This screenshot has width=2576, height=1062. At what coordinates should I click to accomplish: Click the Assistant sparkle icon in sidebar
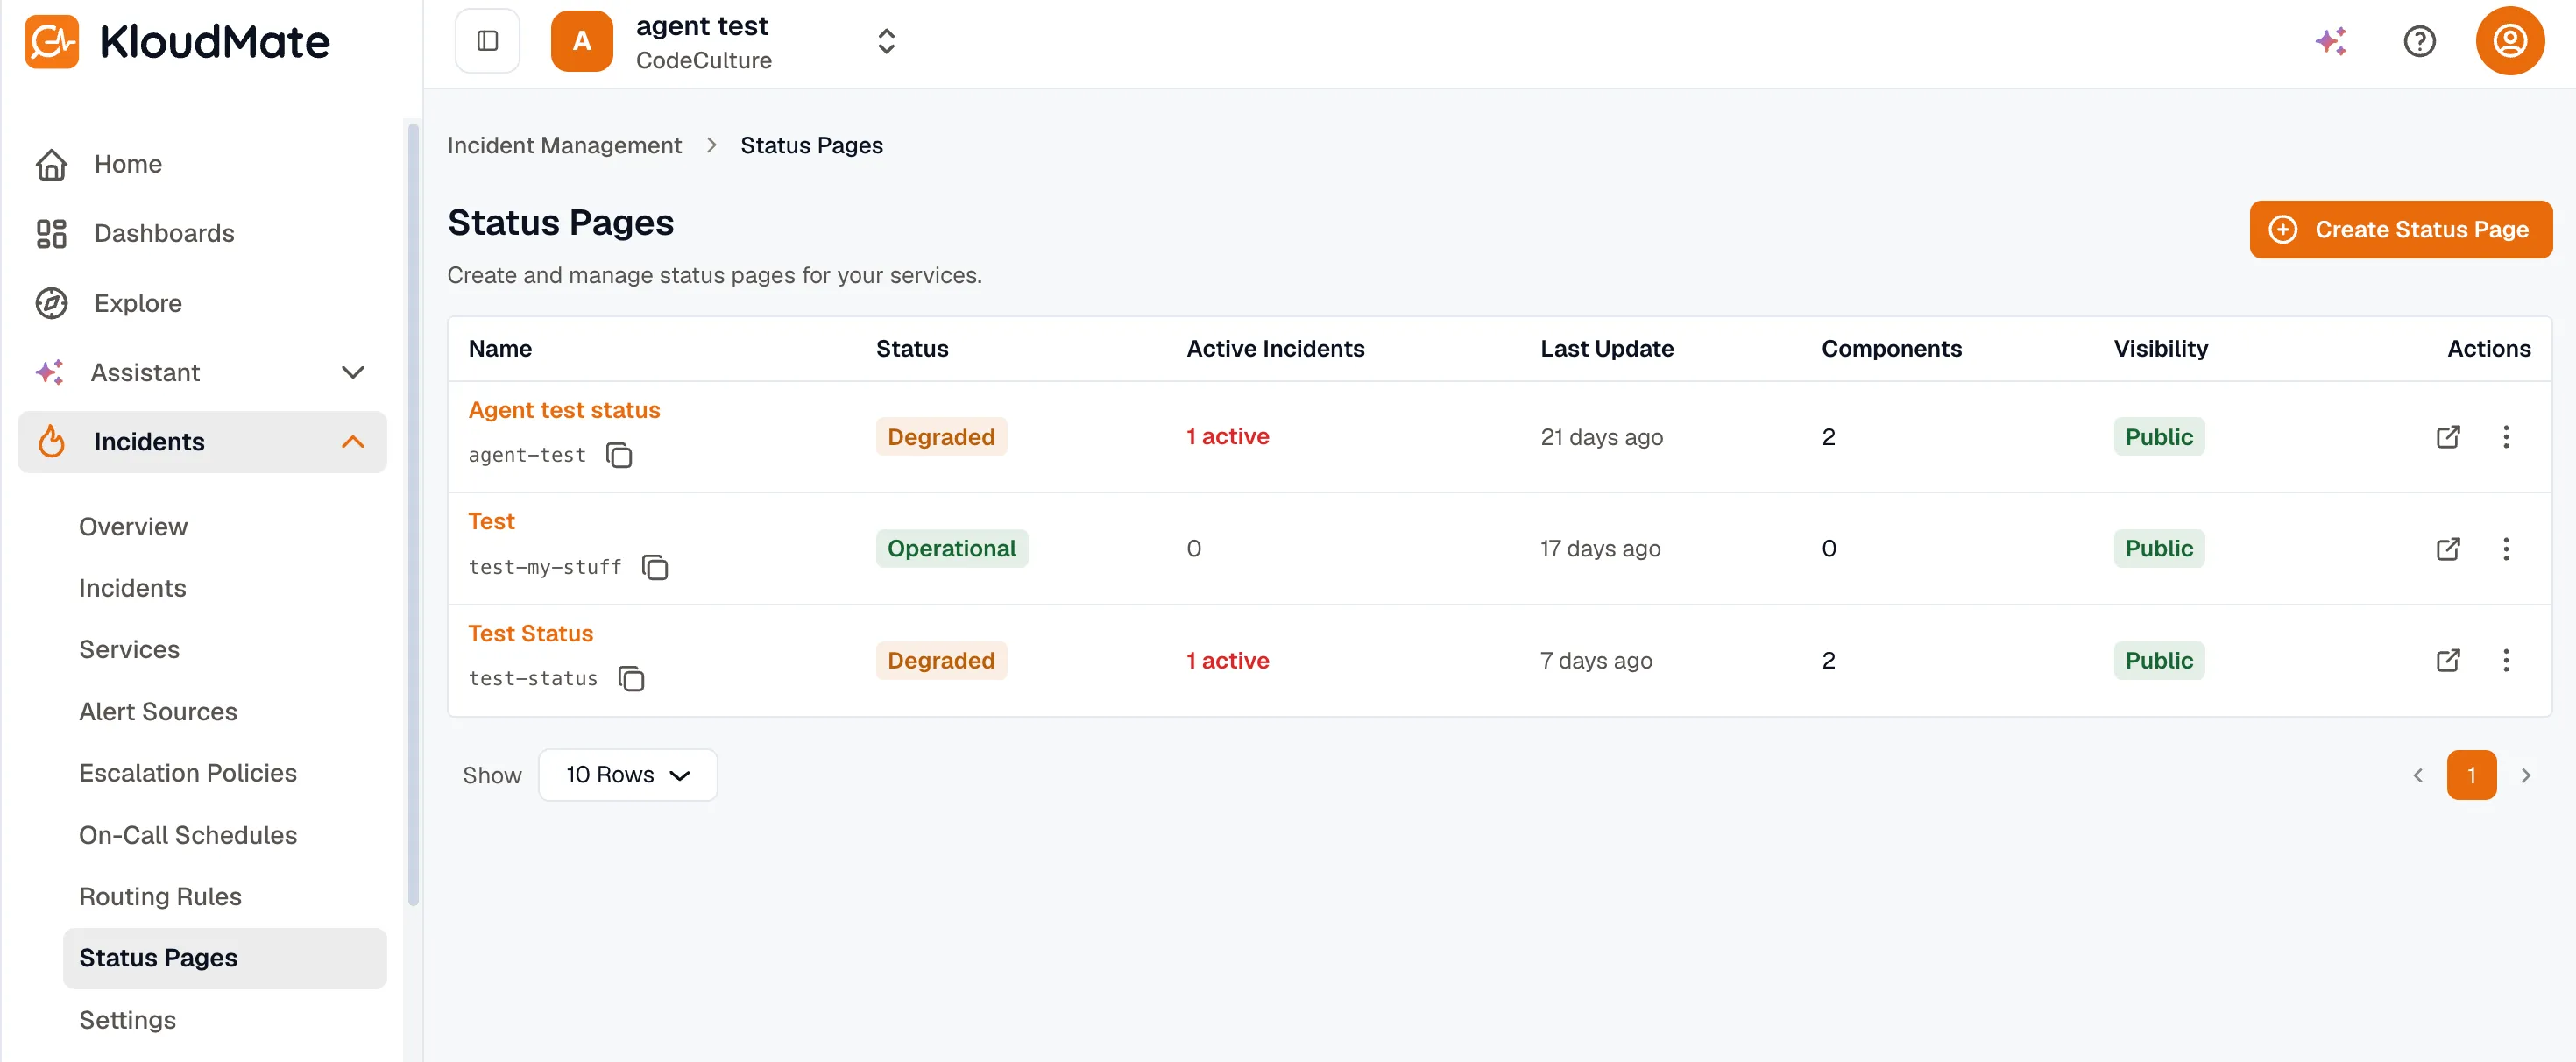[x=50, y=372]
